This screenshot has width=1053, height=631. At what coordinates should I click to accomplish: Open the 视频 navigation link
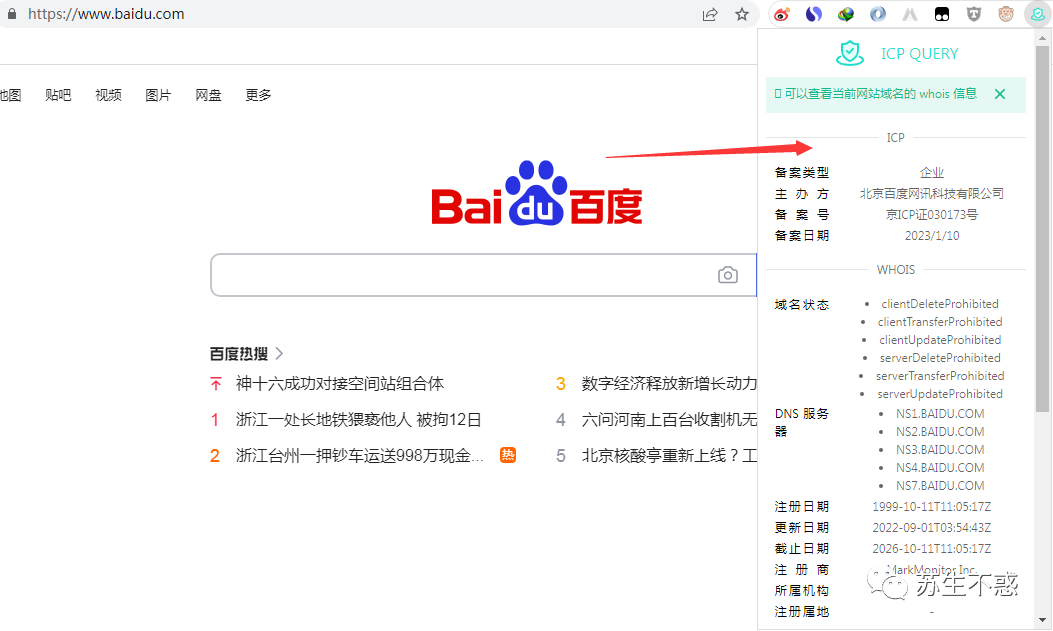tap(108, 95)
